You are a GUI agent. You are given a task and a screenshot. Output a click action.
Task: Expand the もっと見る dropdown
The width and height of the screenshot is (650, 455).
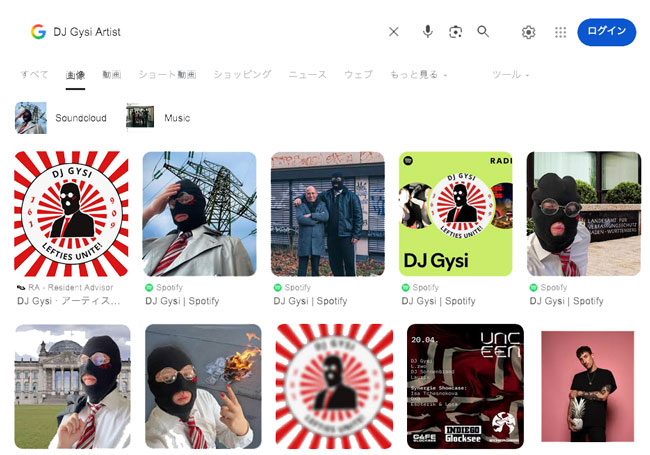[x=418, y=75]
